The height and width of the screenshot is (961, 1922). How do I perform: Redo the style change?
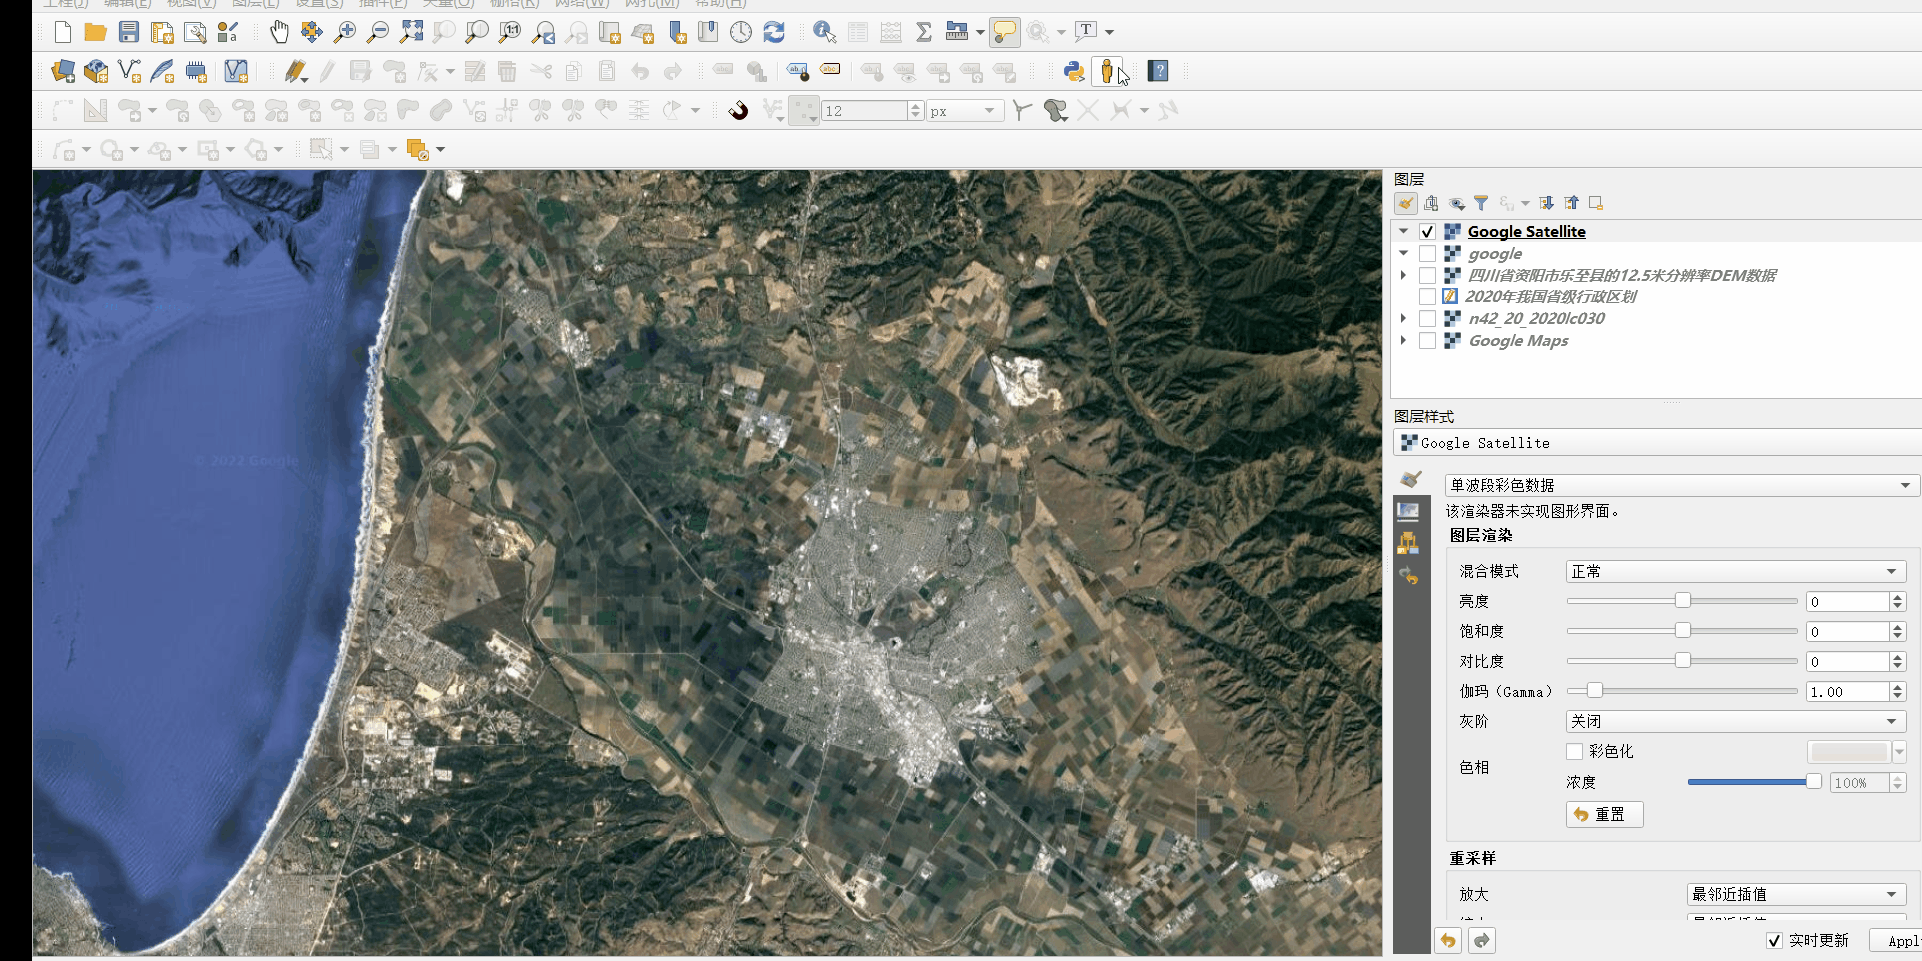(1482, 941)
